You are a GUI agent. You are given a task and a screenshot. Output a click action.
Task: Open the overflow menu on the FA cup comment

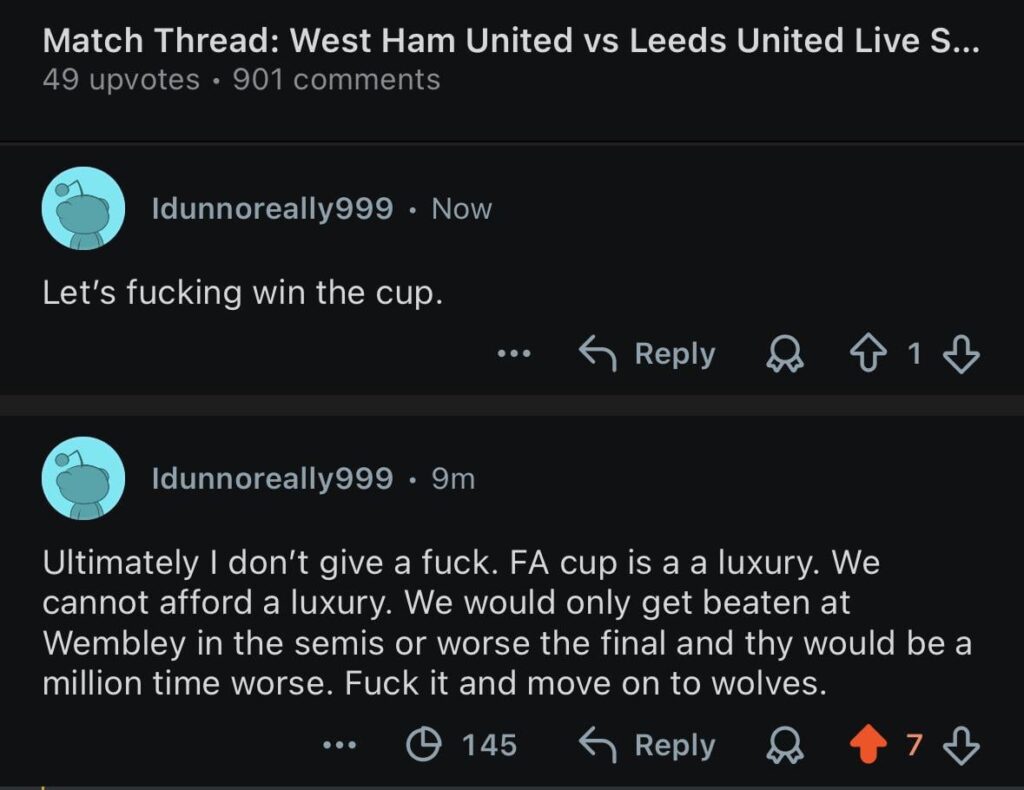[x=341, y=744]
